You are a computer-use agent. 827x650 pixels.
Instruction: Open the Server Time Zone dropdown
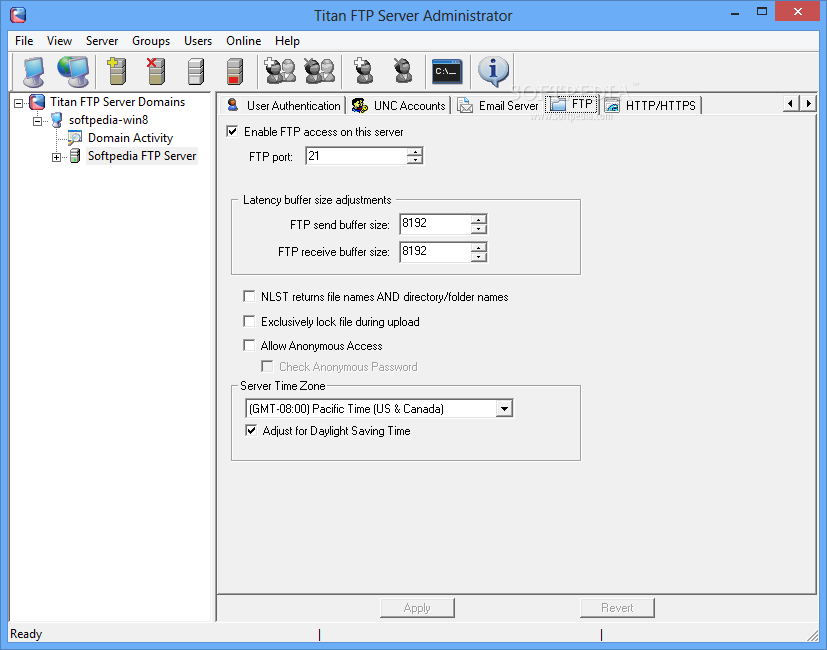tap(504, 409)
